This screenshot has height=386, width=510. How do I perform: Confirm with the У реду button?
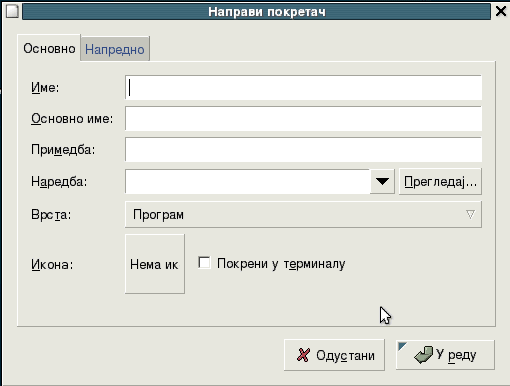(x=445, y=355)
